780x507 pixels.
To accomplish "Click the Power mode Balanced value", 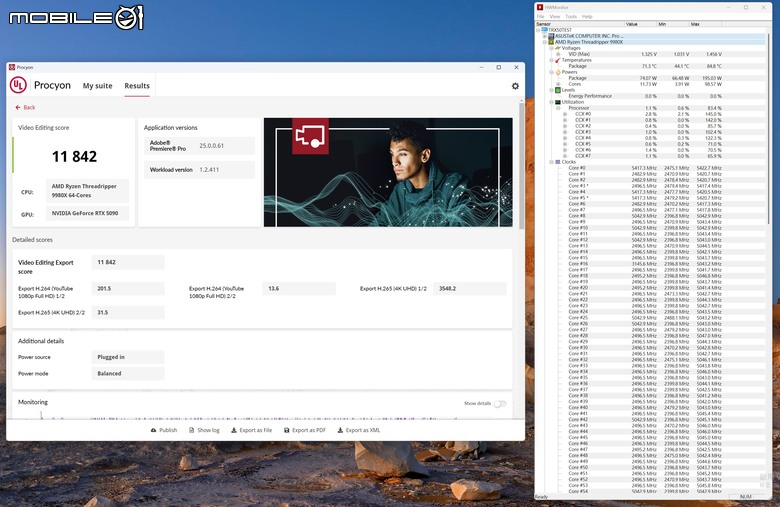I will pos(128,374).
